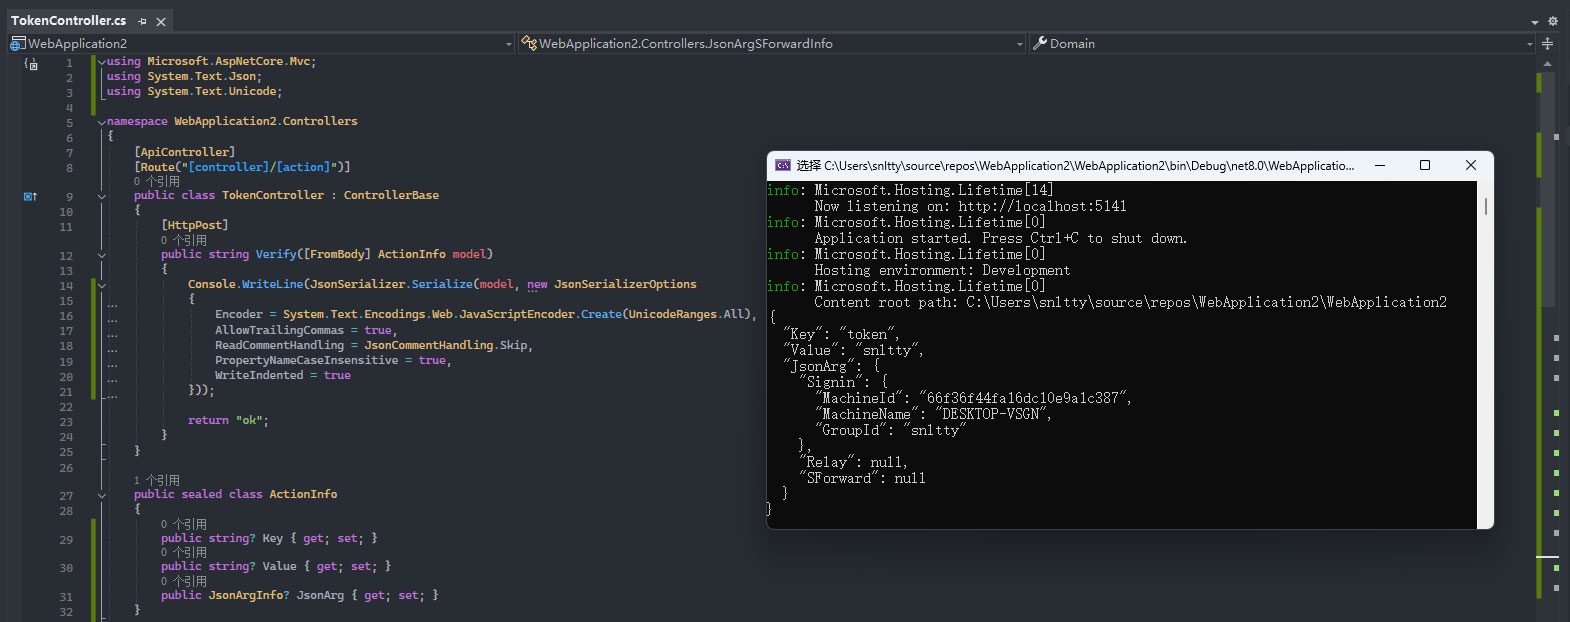Select the TokenController.cs document tab

68,21
